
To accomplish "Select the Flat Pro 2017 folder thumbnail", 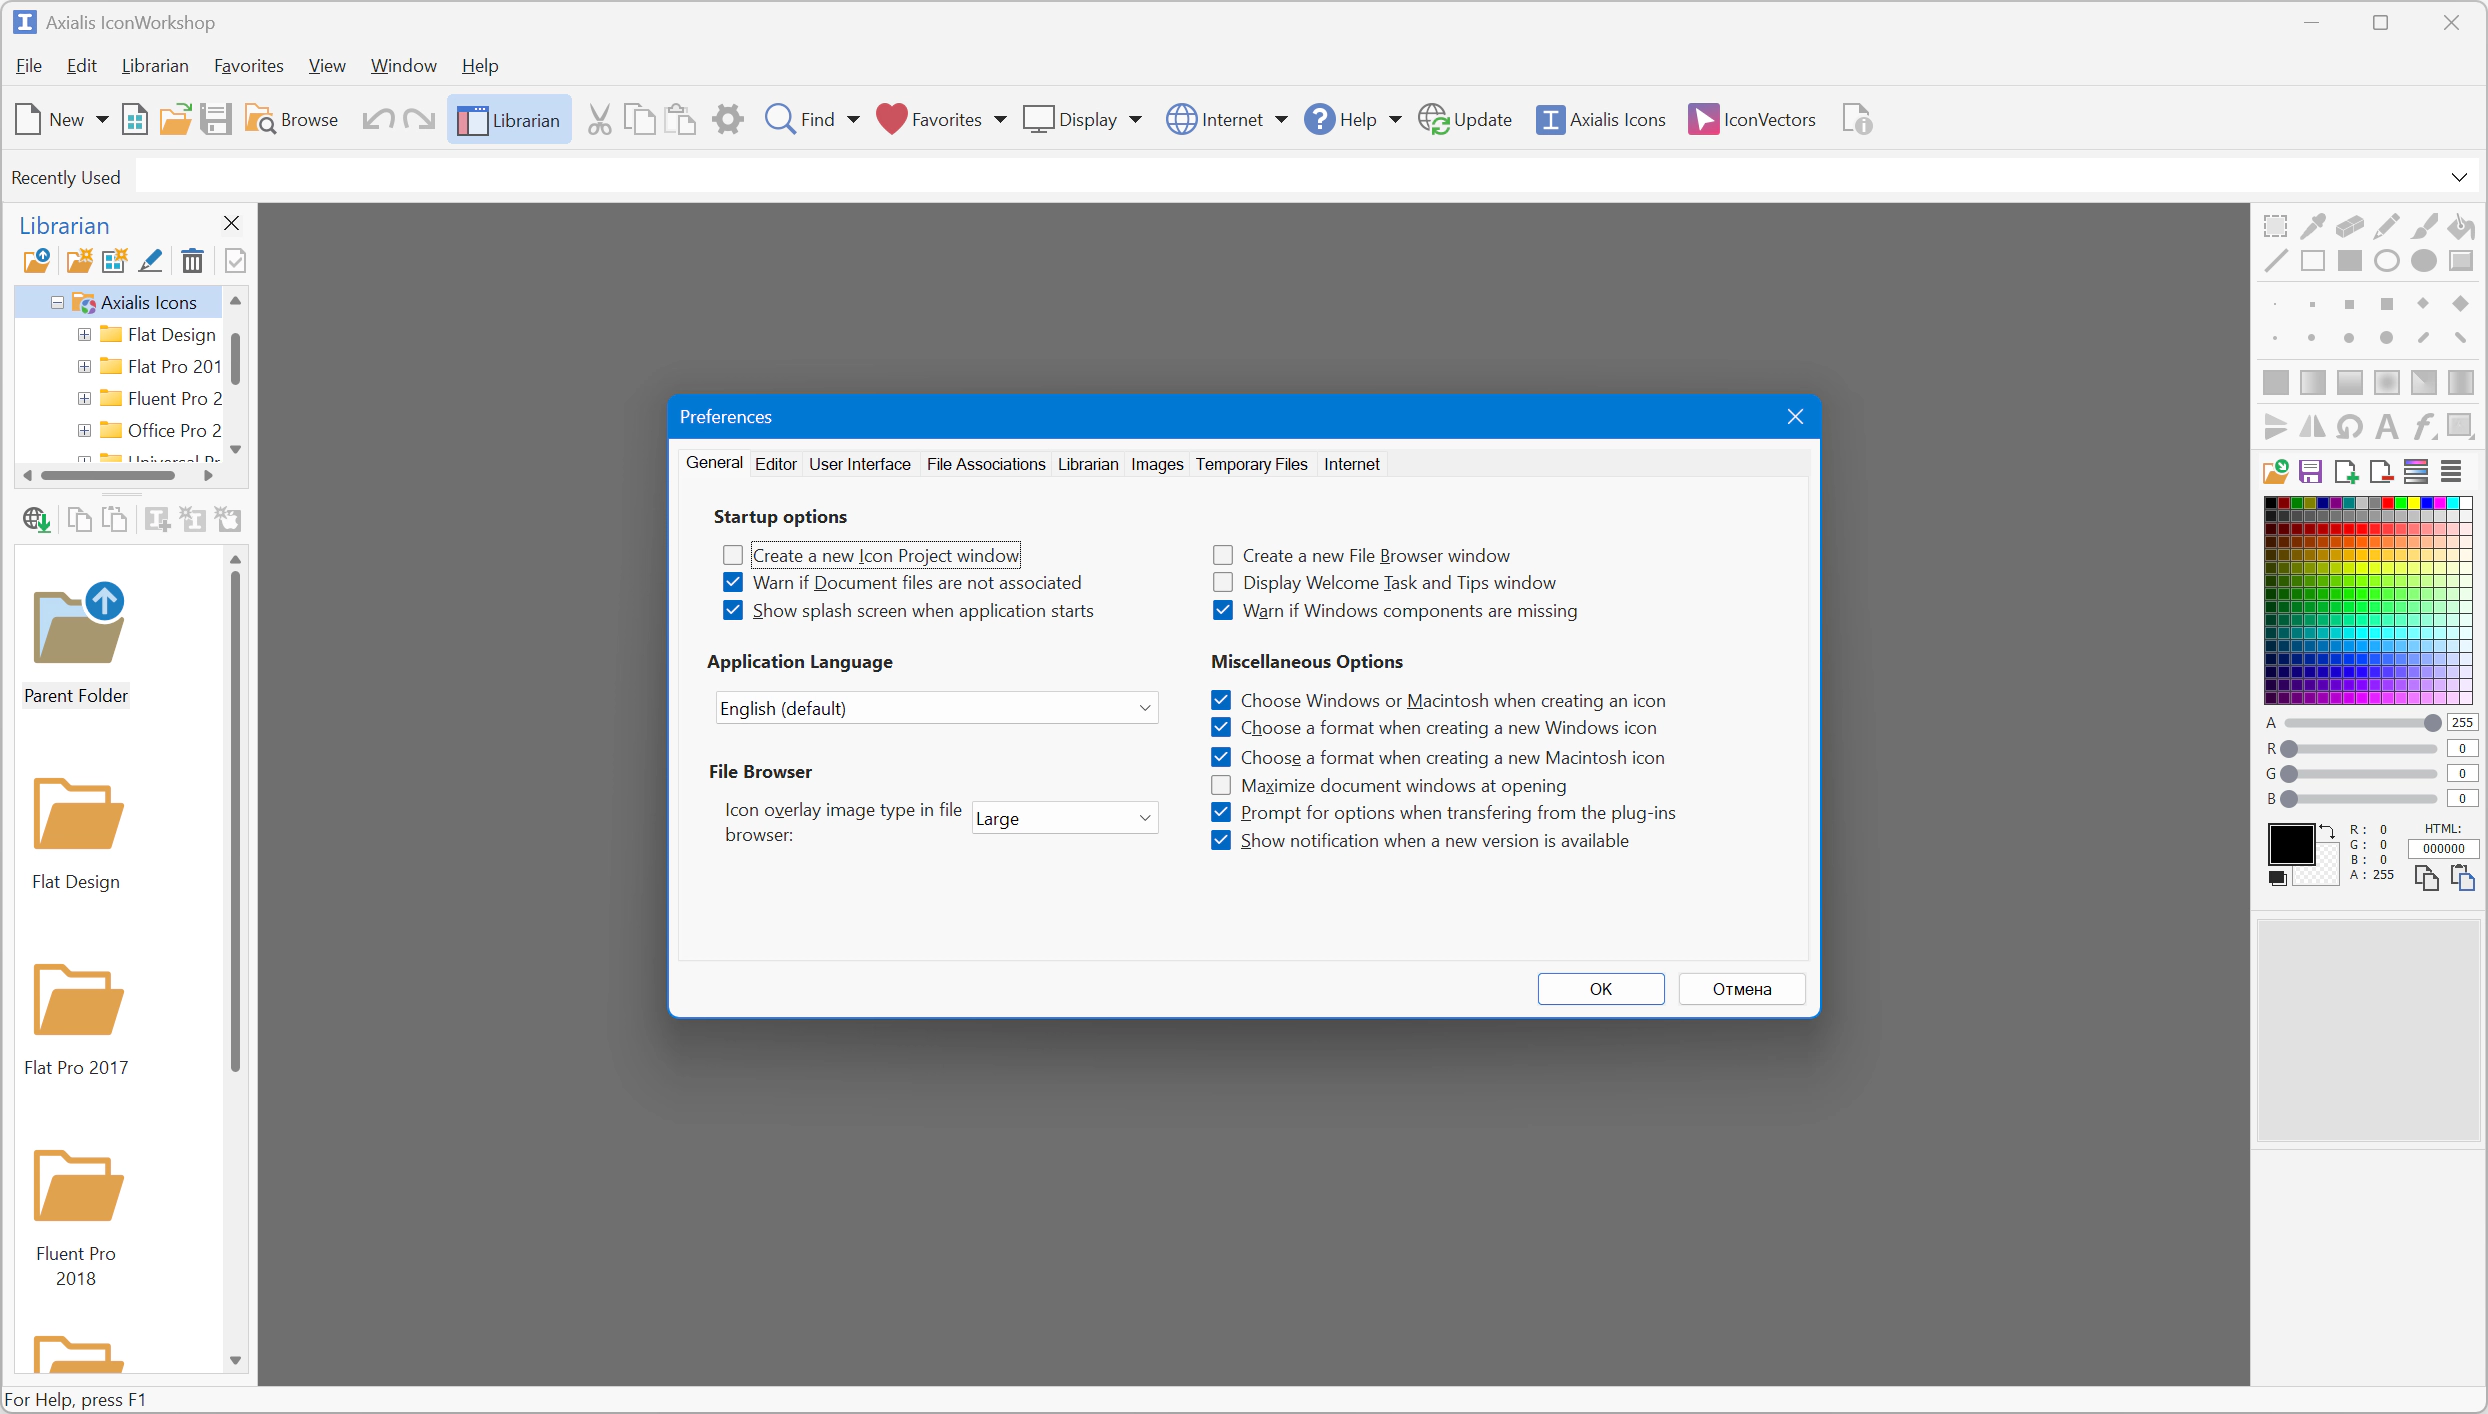I will (x=78, y=1001).
